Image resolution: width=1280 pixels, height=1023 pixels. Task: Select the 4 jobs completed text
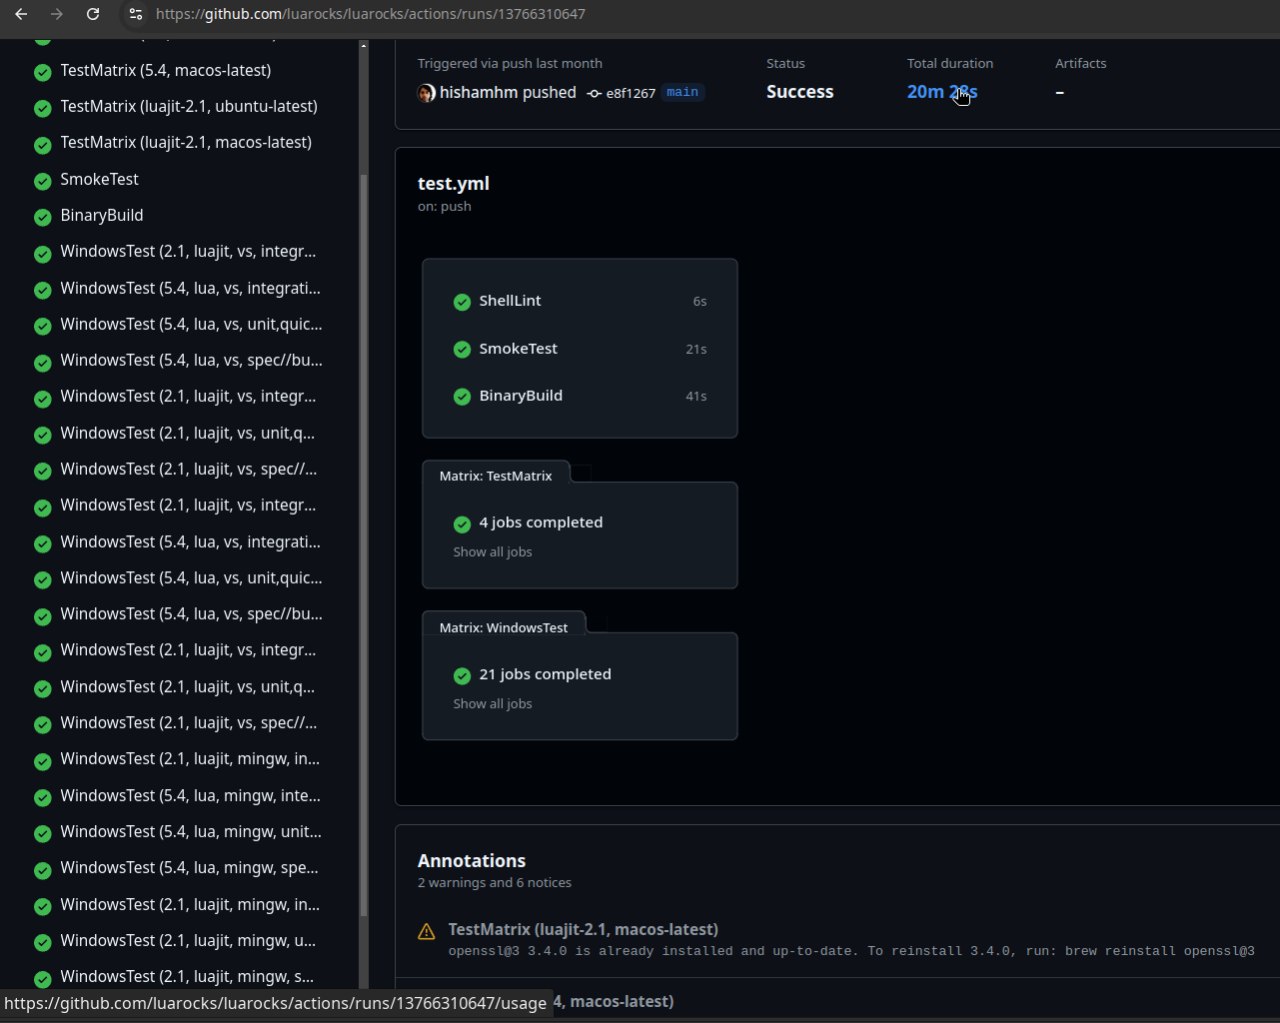pyautogui.click(x=541, y=522)
